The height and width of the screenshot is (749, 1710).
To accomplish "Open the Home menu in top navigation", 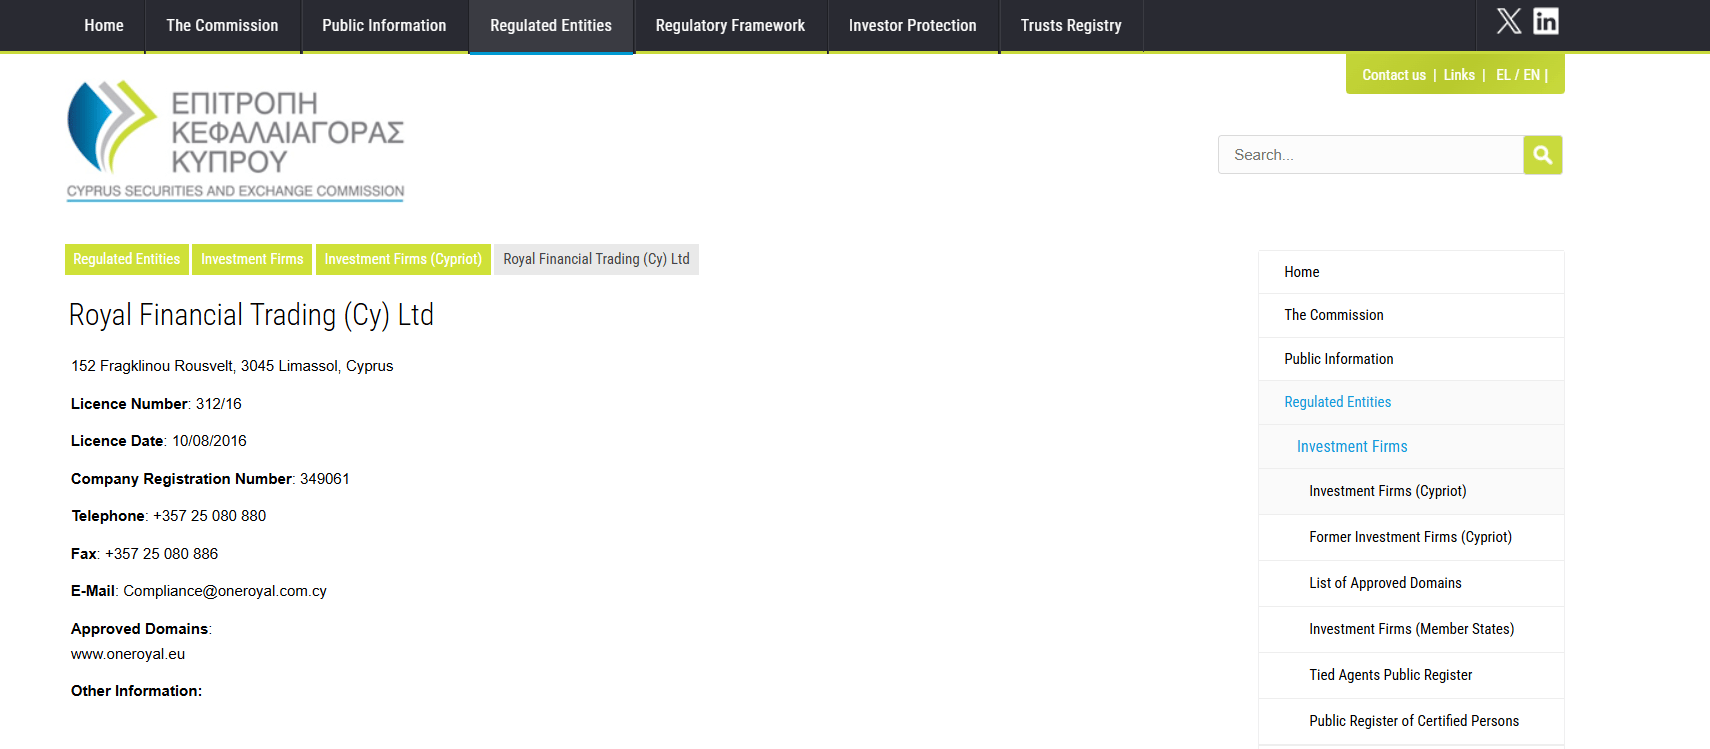I will (104, 26).
